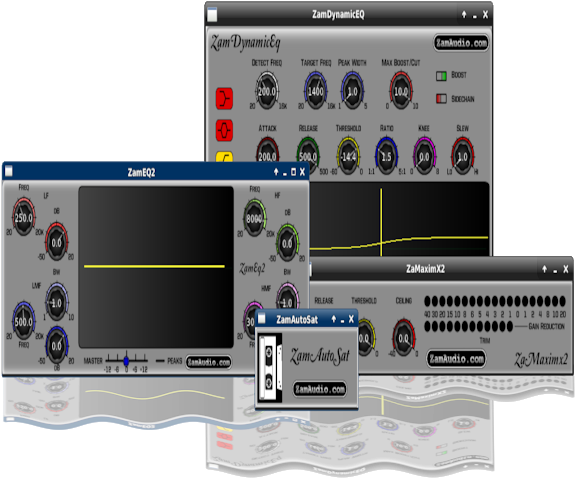
Task: Click the Detect Freq knob
Action: tap(267, 91)
